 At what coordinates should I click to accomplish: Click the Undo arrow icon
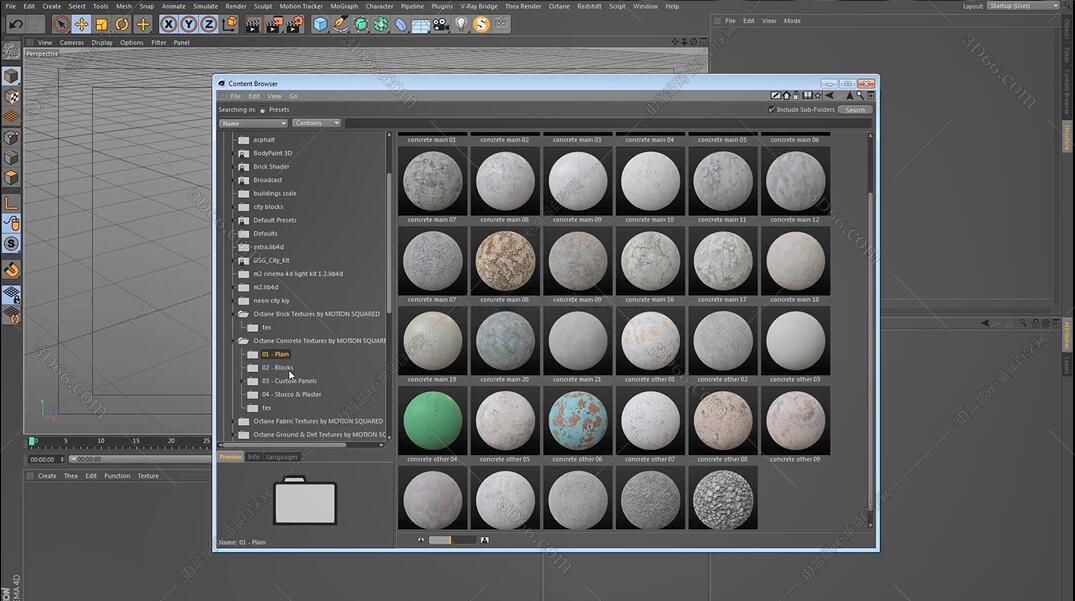[x=15, y=24]
